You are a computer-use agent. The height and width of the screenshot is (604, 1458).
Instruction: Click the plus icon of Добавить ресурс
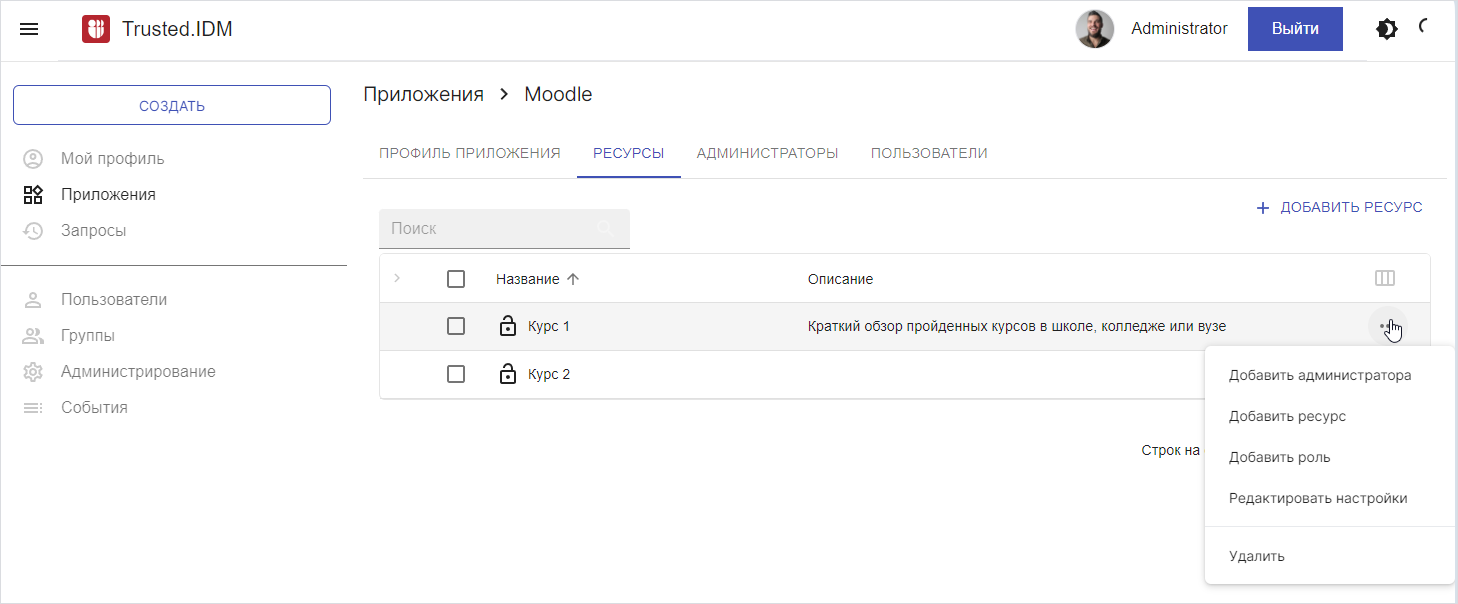(x=1263, y=208)
